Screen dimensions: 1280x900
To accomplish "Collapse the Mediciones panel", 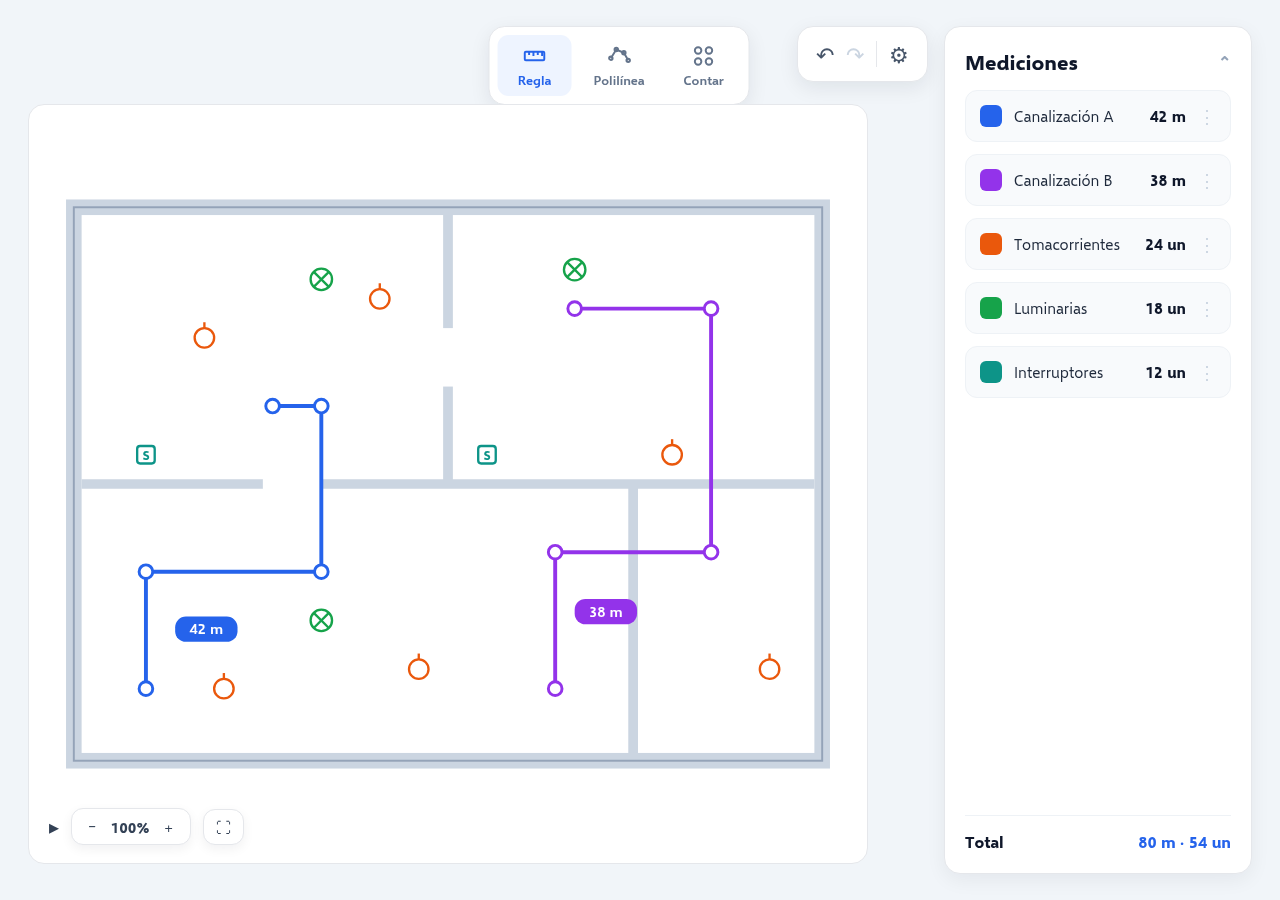I will [1224, 62].
